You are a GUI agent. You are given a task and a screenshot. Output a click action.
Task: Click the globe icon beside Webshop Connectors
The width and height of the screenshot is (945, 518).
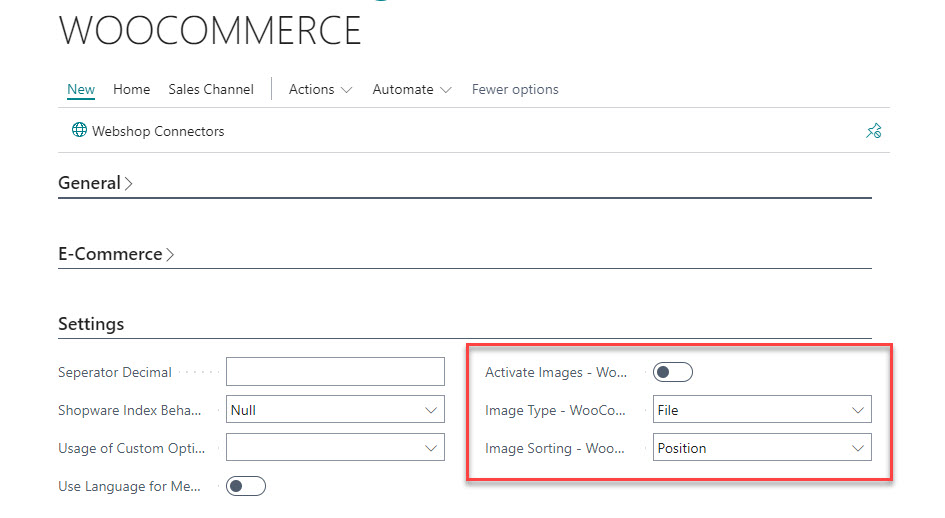pos(79,130)
